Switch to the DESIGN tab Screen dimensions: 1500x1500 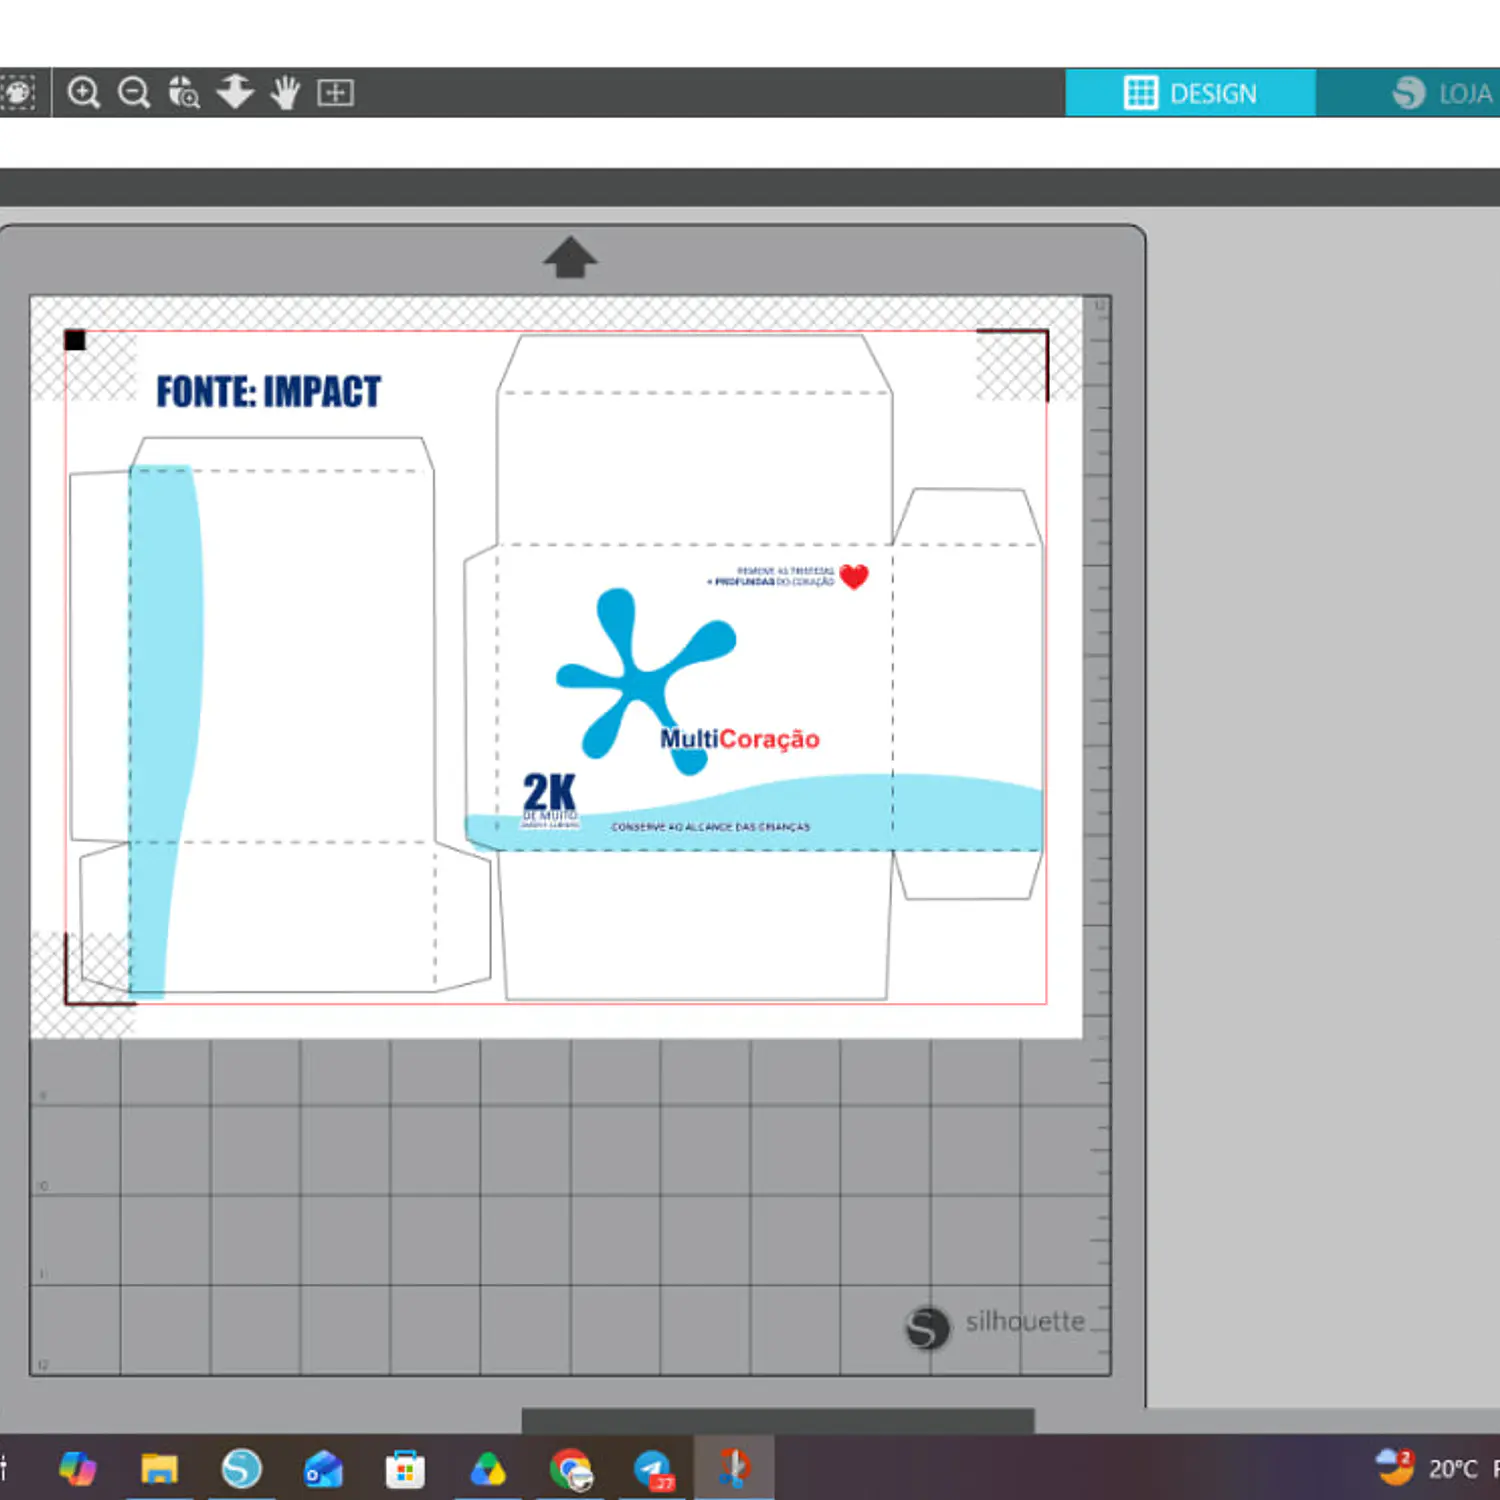[x=1190, y=93]
